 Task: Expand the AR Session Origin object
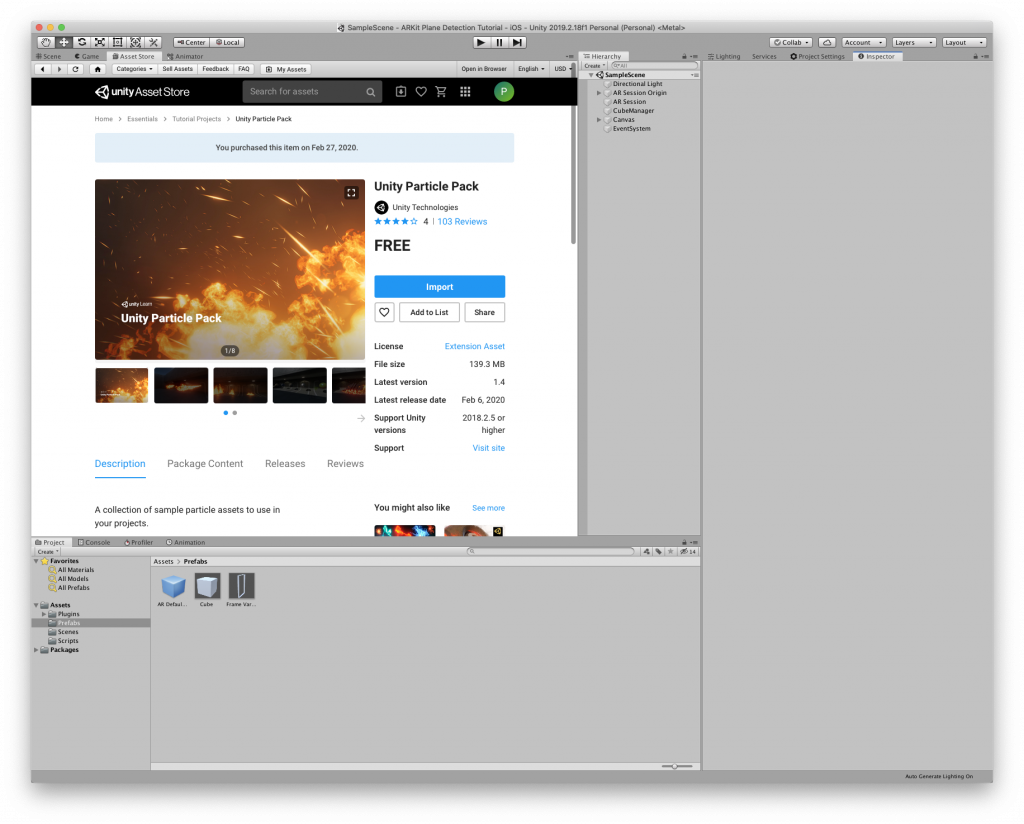click(x=599, y=93)
